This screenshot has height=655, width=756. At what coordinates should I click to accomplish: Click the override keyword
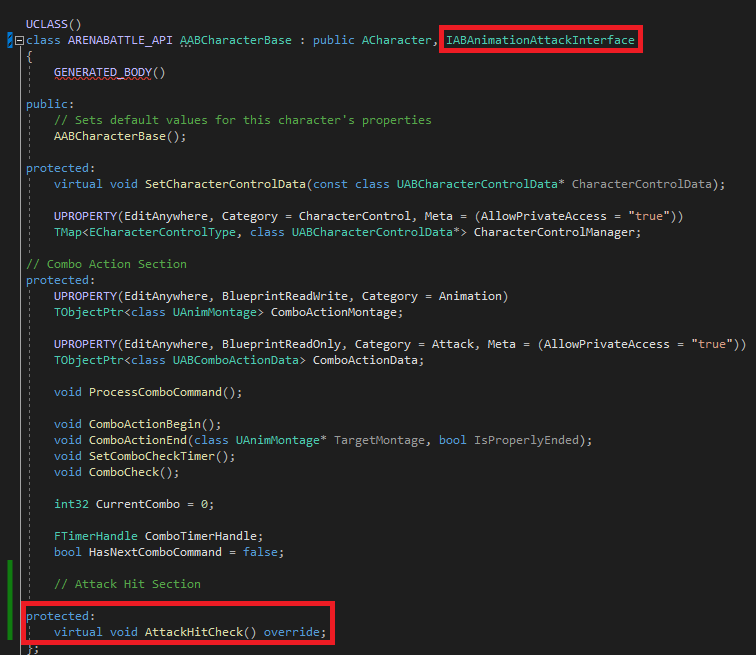click(x=292, y=632)
